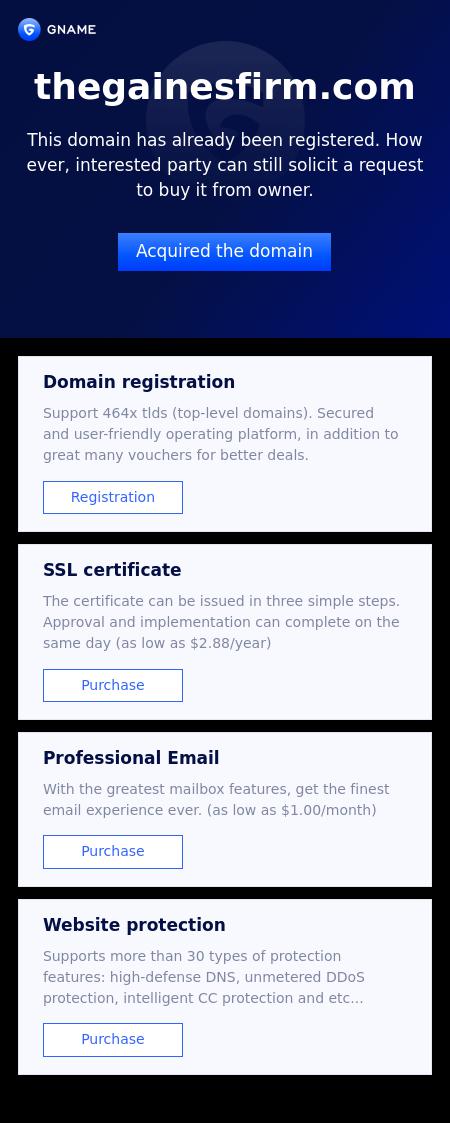The image size is (450, 1123).
Task: Click the thegainesfirm.com domain heading
Action: pos(225,87)
